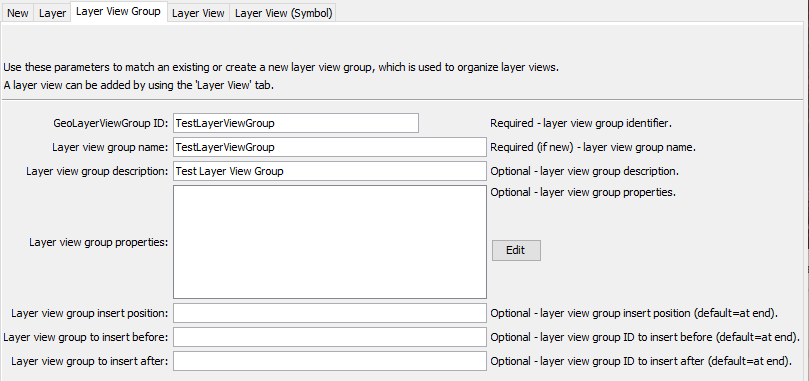Focus the GeoLayerViewGroup ID field
Image resolution: width=809 pixels, height=381 pixels.
pos(296,123)
